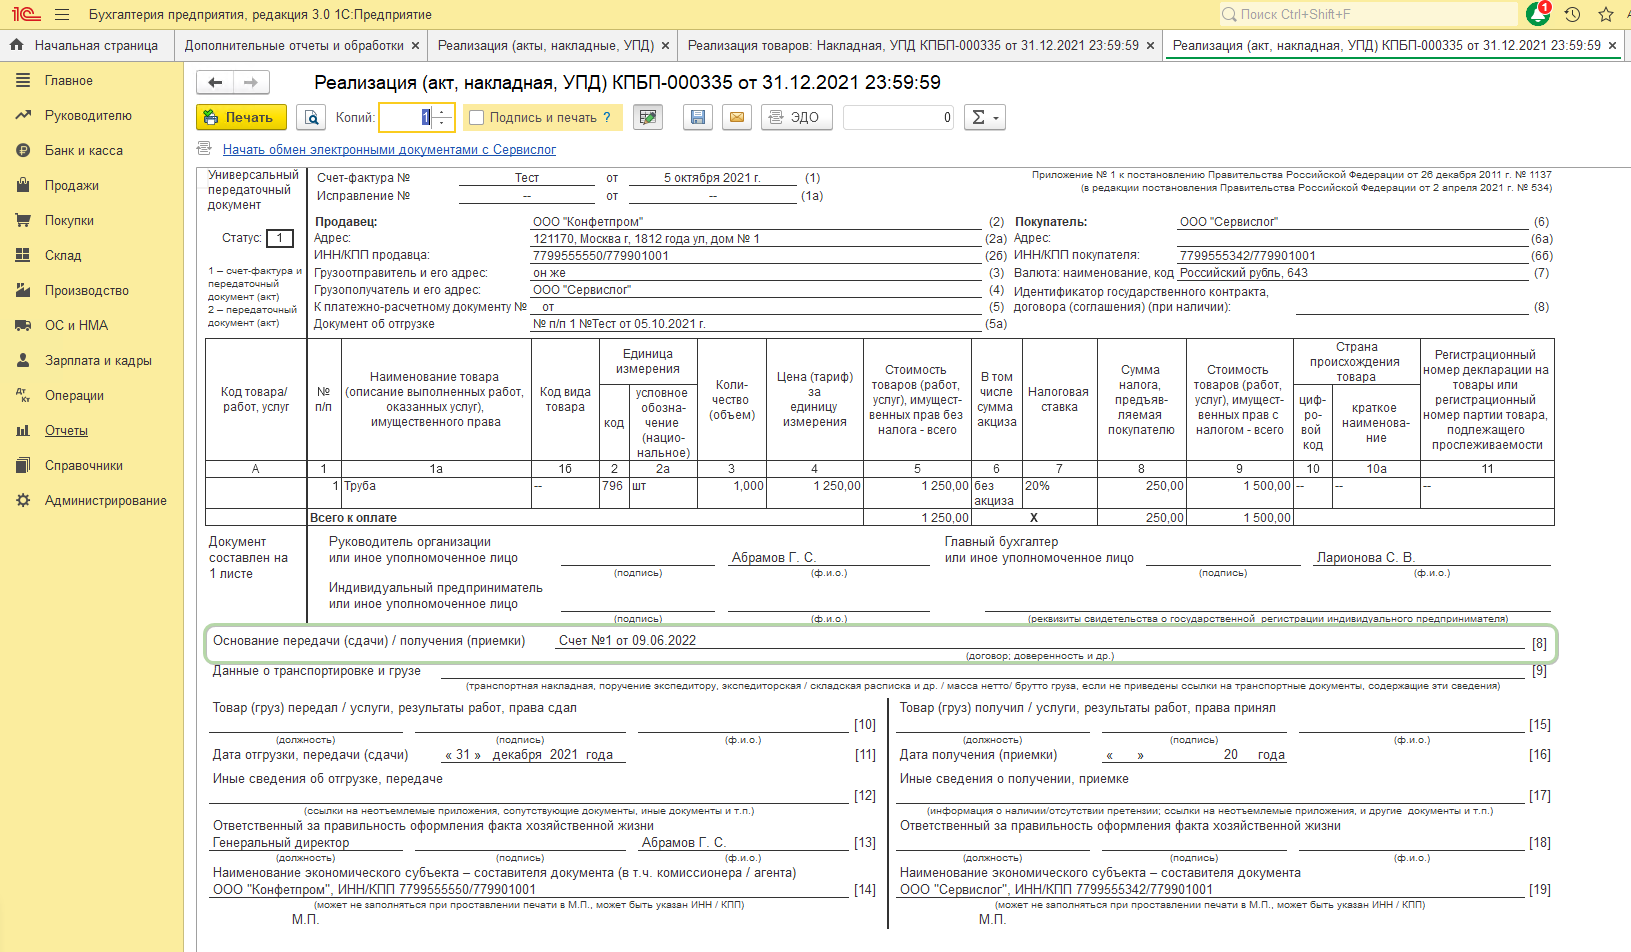Click shipment document № п/п 1 №Тест от 05.10.2021
The height and width of the screenshot is (952, 1631).
click(x=619, y=324)
